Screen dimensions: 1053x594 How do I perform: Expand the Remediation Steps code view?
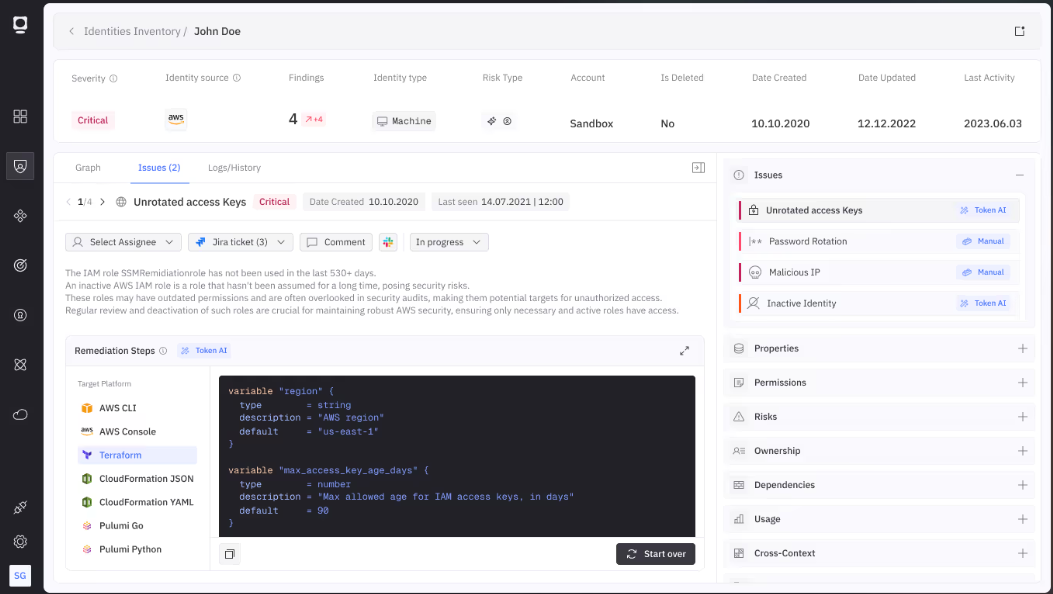(684, 350)
